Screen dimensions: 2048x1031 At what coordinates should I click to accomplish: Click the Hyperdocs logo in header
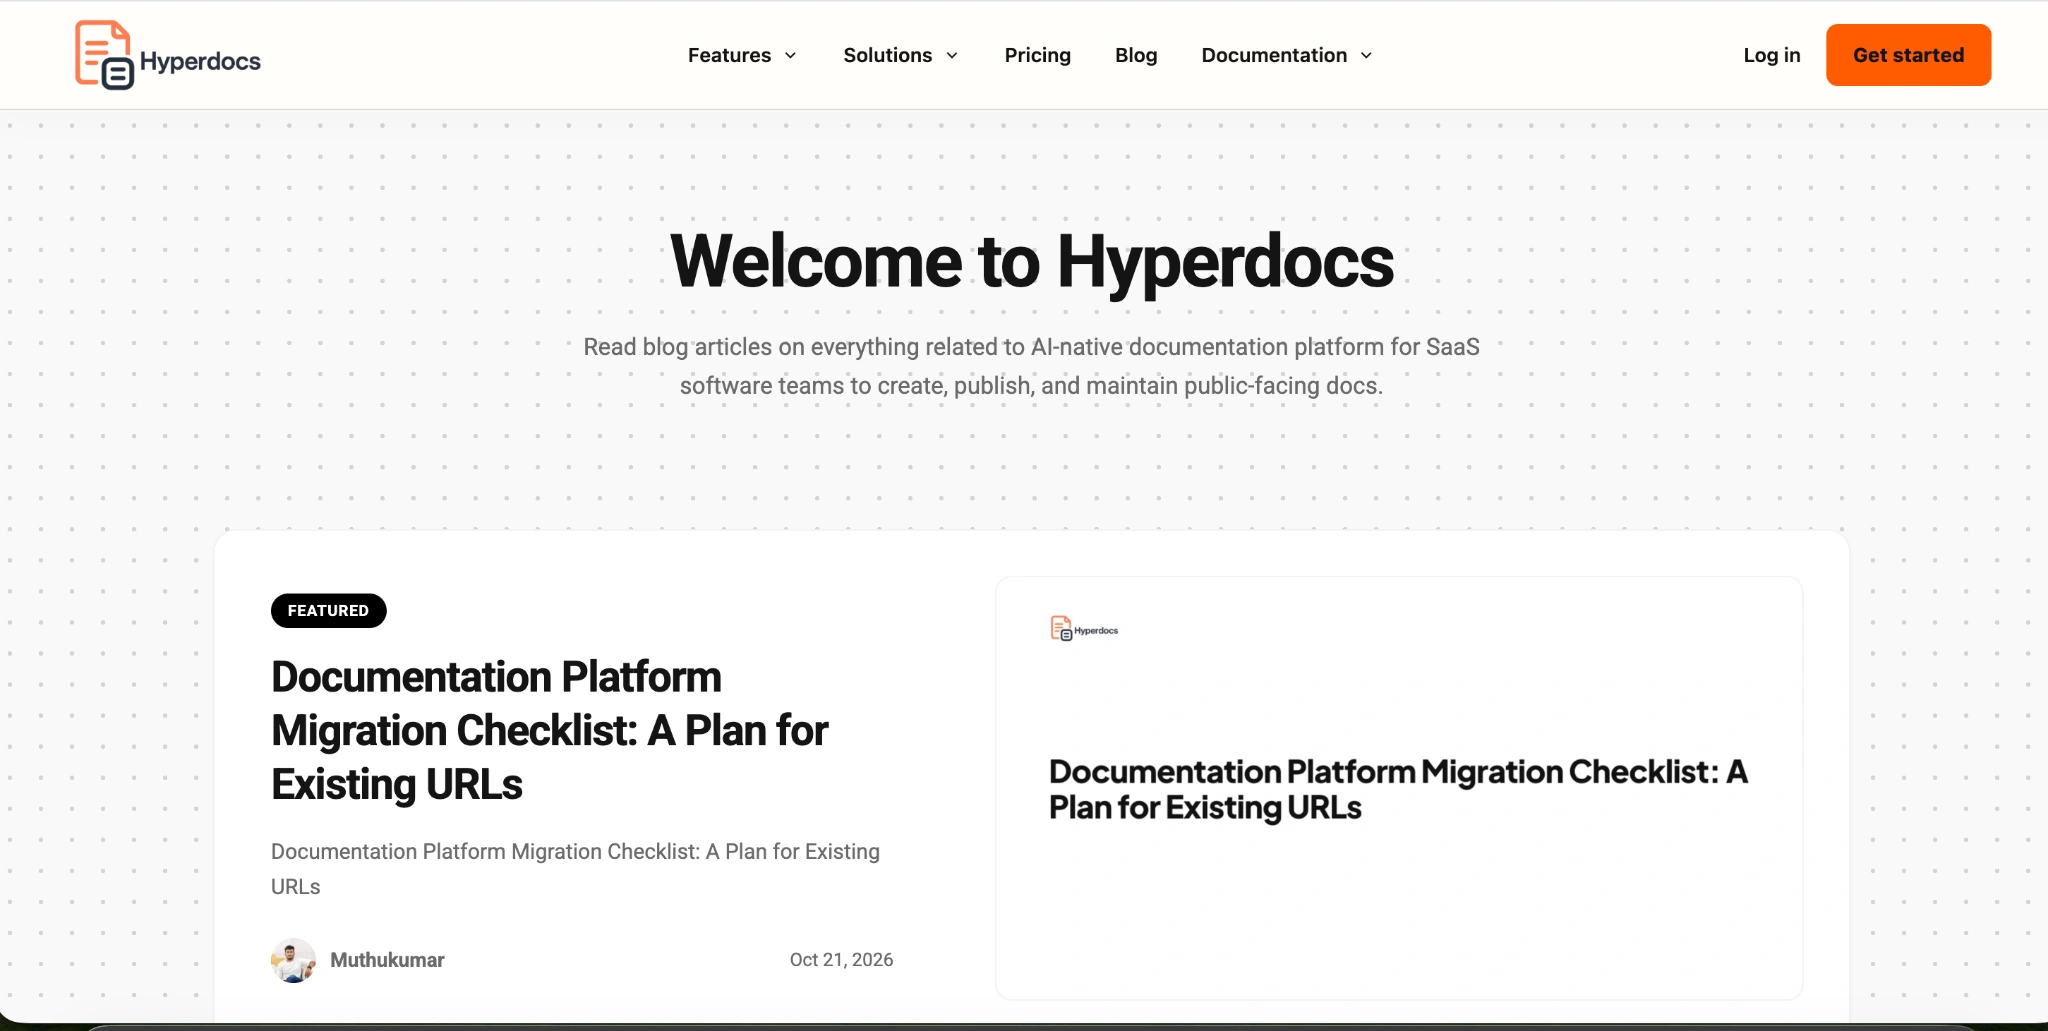[x=168, y=55]
